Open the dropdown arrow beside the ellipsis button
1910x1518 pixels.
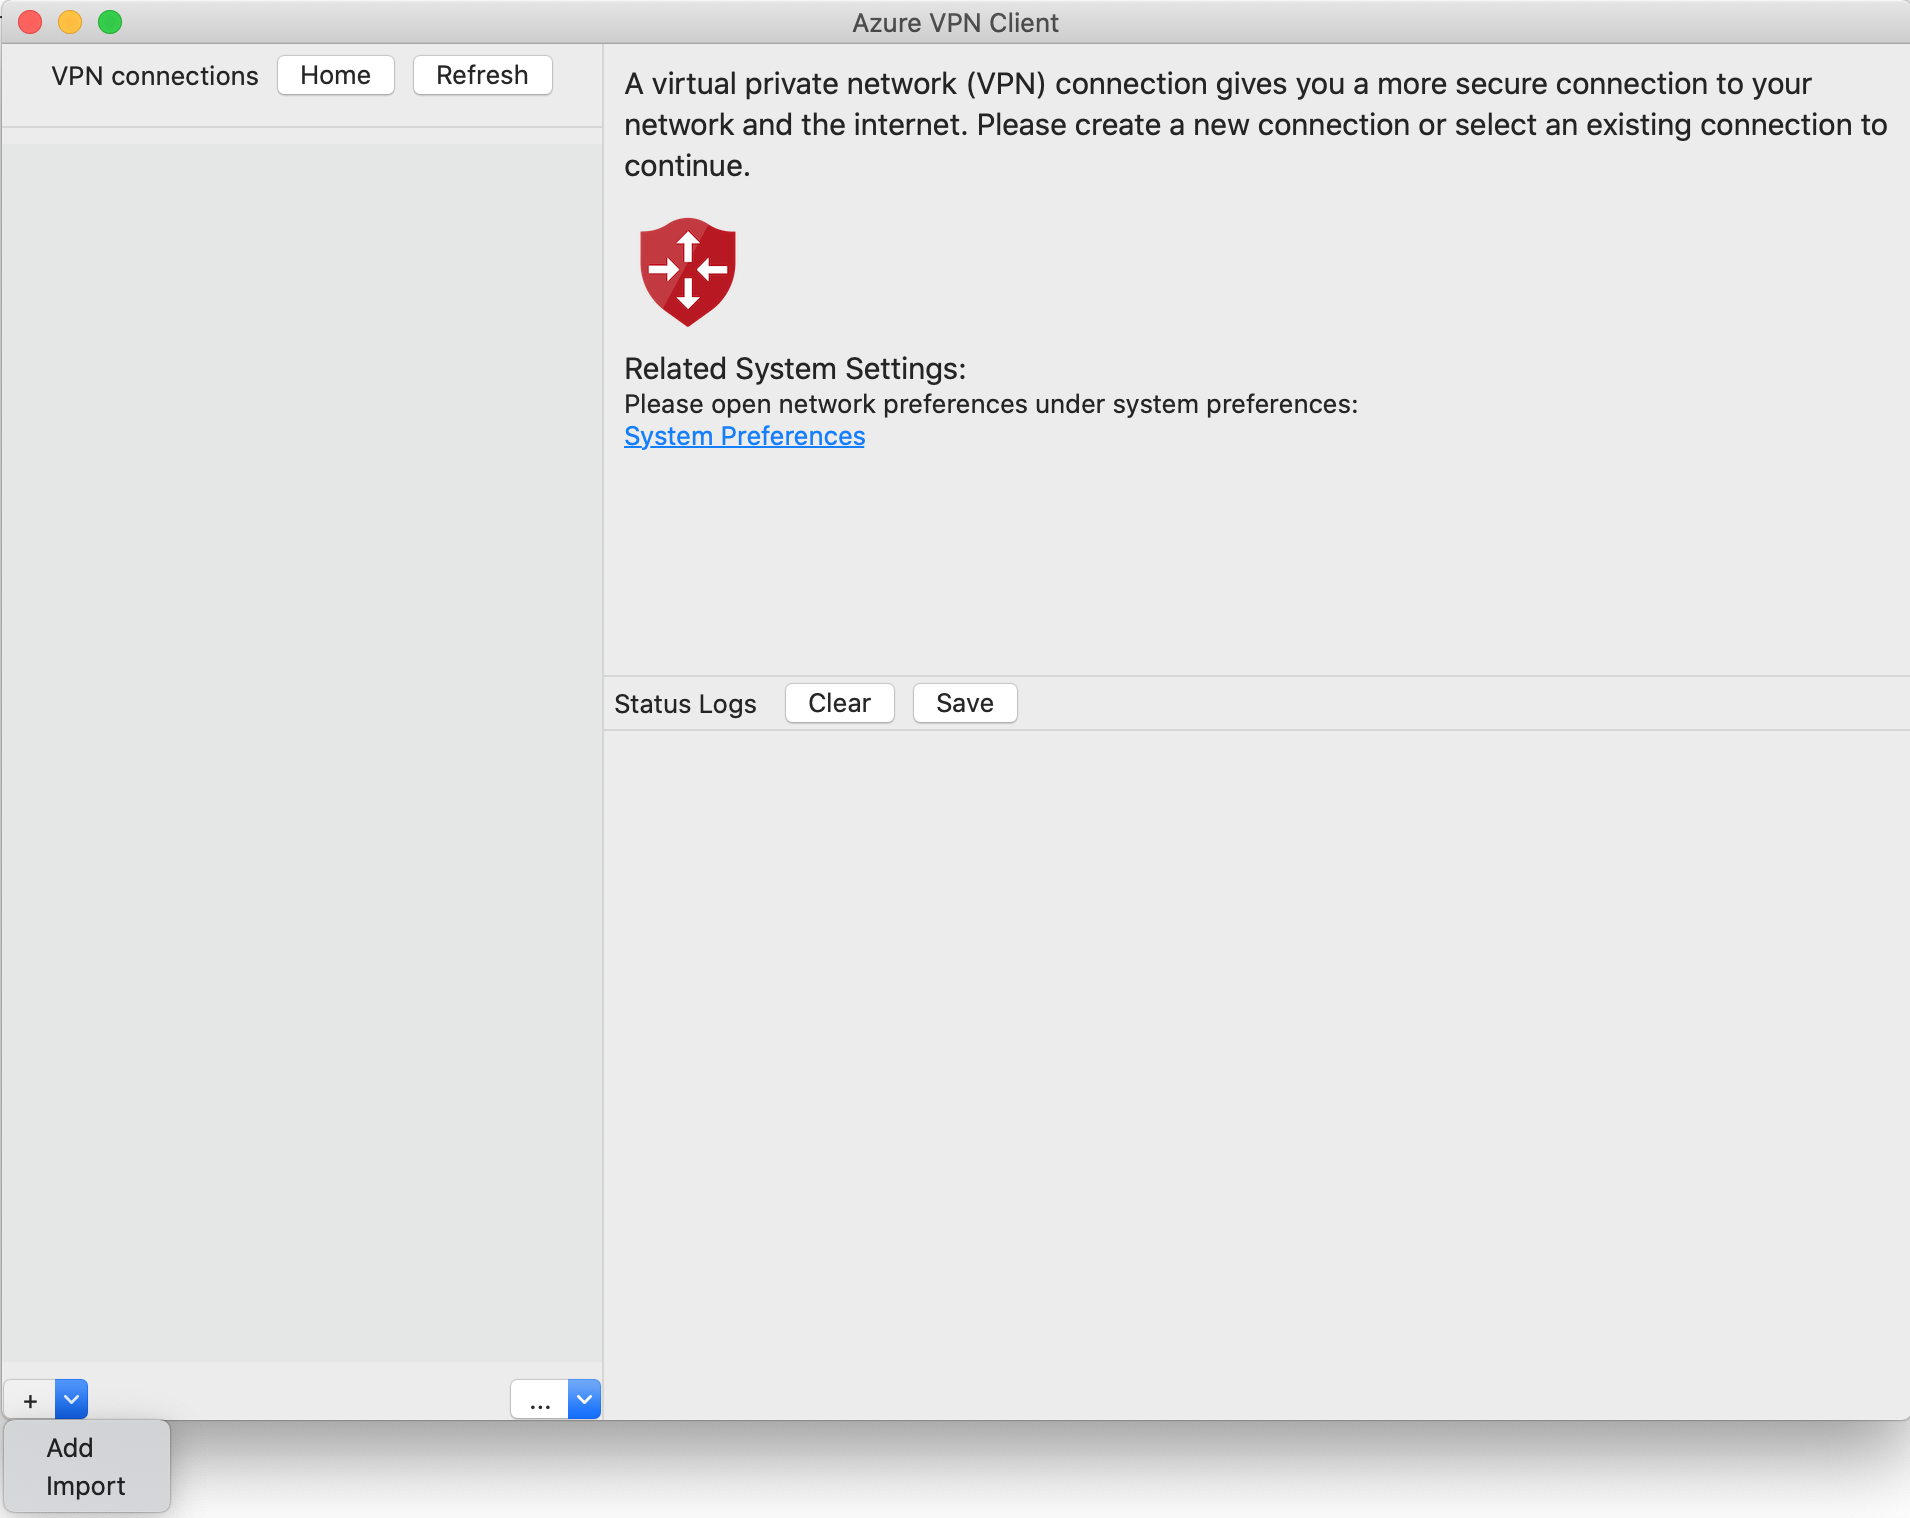tap(584, 1400)
